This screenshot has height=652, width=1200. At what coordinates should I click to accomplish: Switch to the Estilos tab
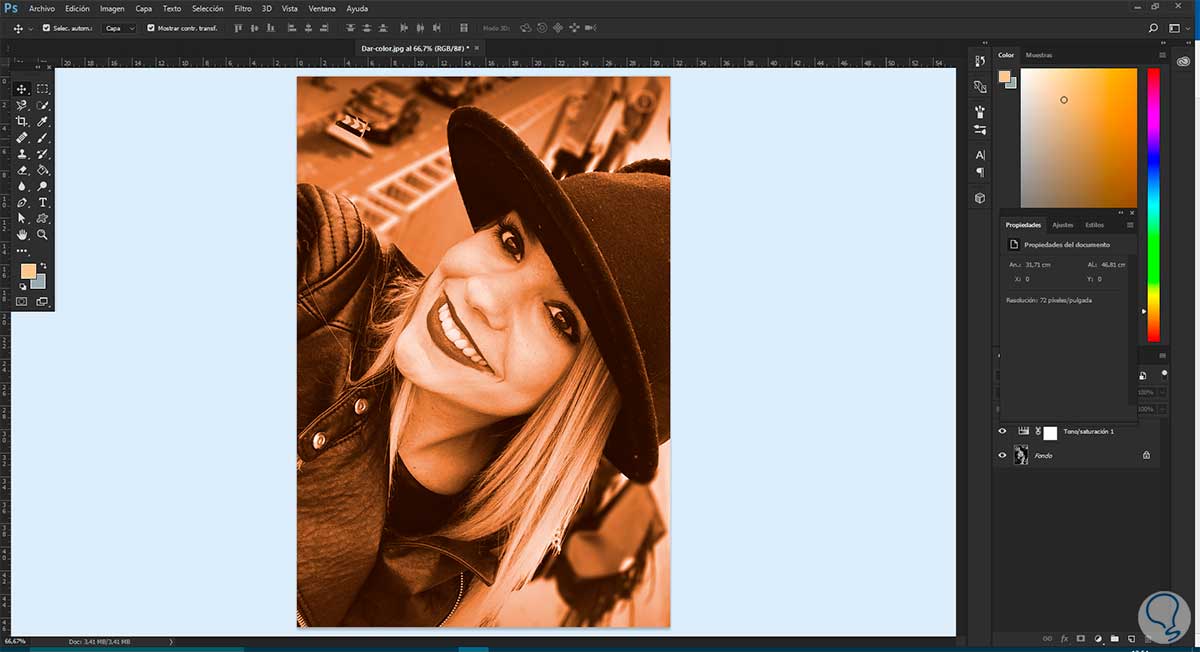(x=1094, y=225)
